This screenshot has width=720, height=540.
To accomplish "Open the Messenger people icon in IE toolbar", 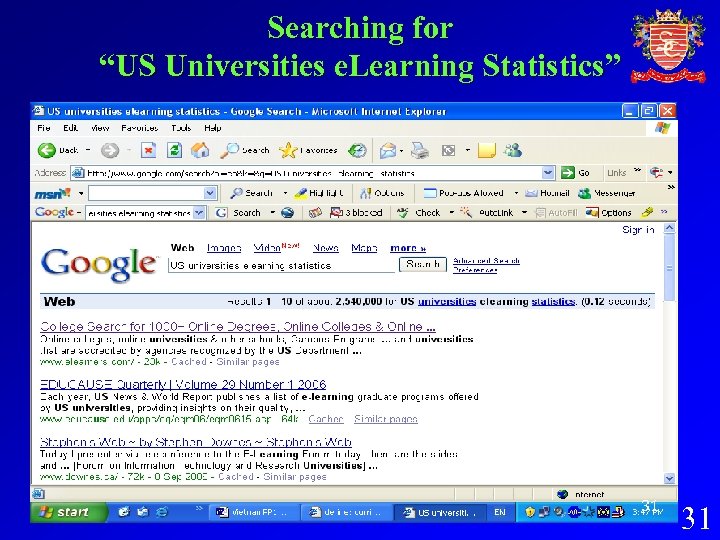I will 512,150.
